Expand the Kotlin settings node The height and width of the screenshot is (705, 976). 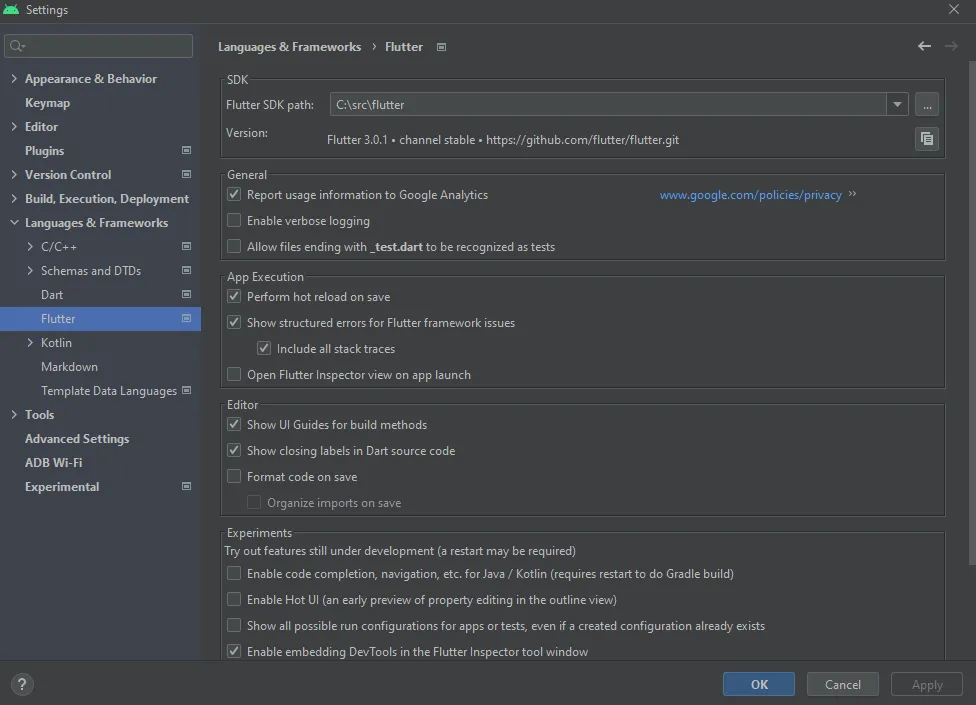pos(30,343)
